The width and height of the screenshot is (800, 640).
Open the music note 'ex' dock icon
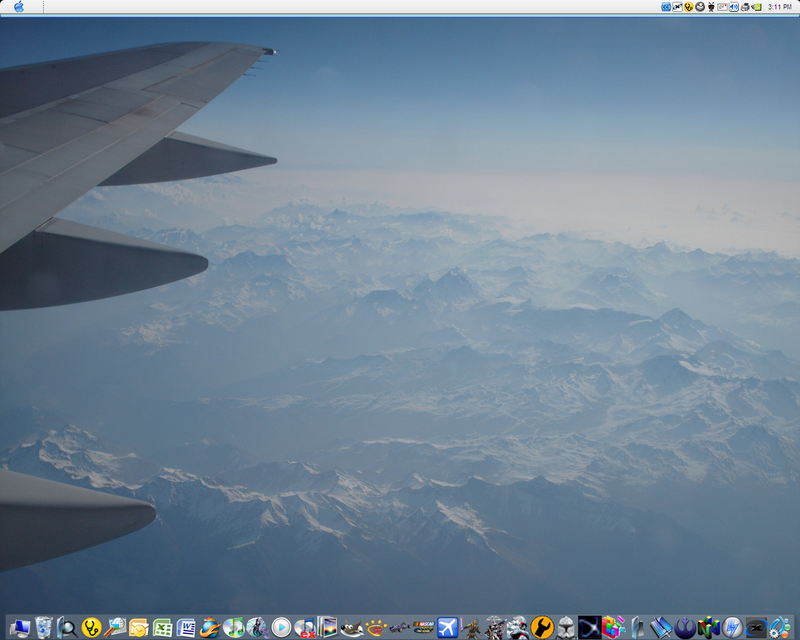point(305,628)
